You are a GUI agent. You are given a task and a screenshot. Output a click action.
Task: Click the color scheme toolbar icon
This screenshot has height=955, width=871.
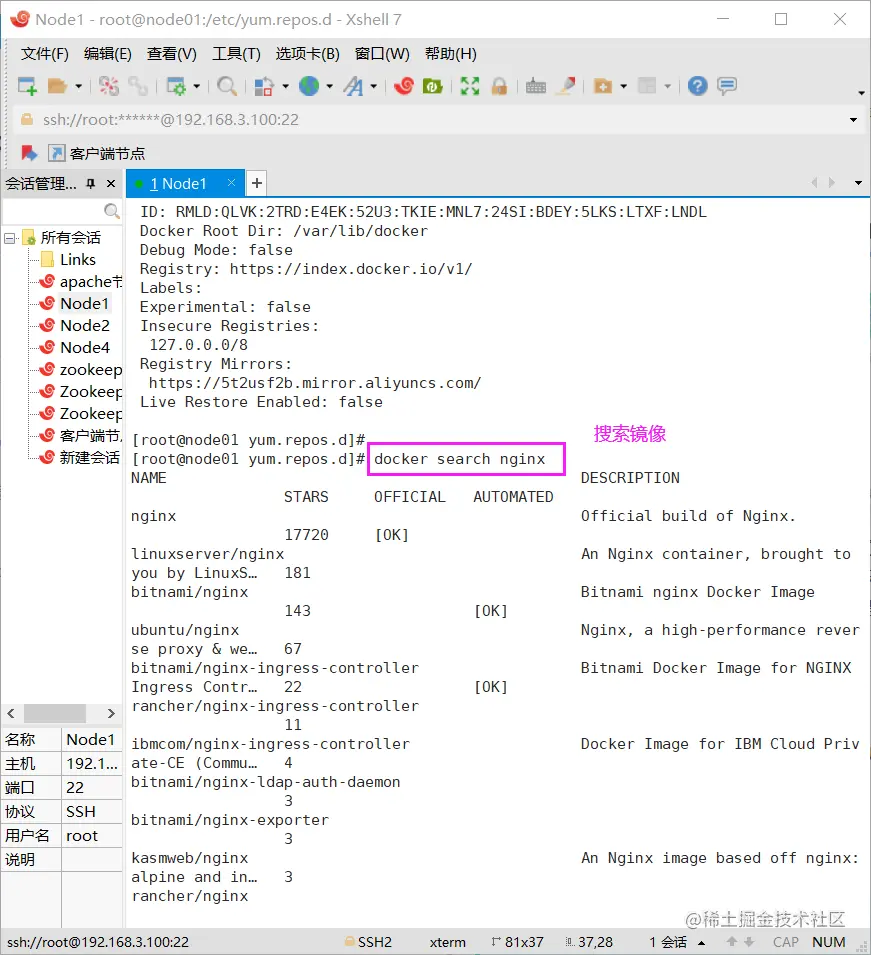[264, 86]
